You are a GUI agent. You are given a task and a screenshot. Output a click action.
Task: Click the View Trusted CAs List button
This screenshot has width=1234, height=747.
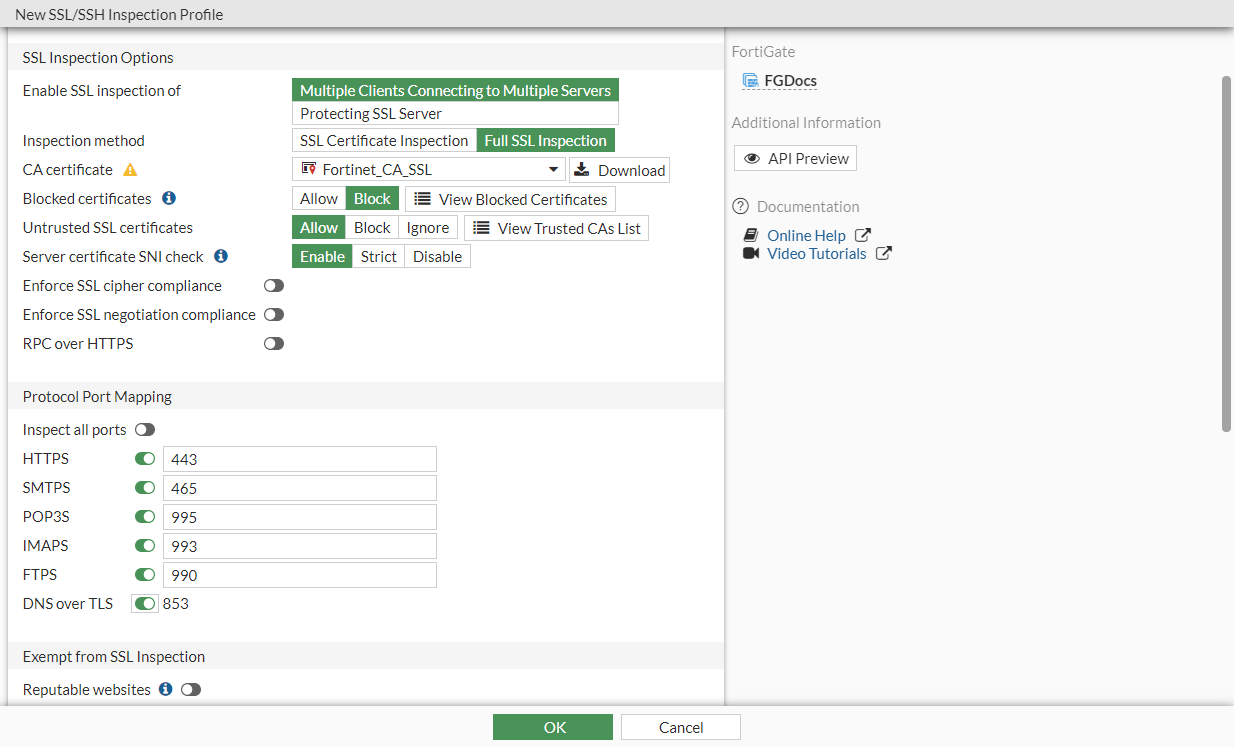coord(556,228)
